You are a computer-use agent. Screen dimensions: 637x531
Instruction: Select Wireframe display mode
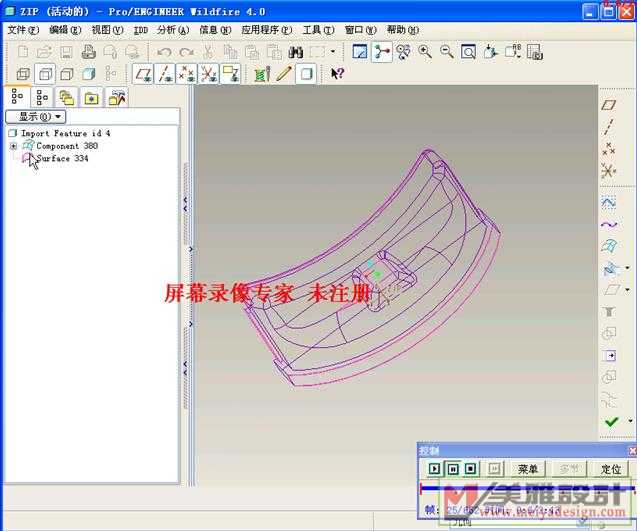(x=23, y=74)
